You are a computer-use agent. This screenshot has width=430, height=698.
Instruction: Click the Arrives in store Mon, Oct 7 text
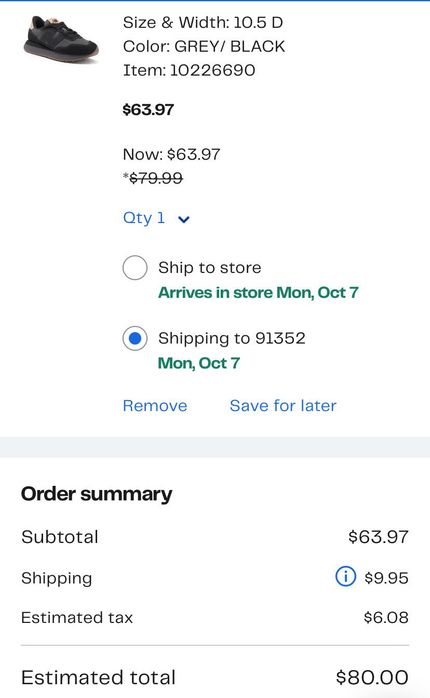(x=258, y=292)
